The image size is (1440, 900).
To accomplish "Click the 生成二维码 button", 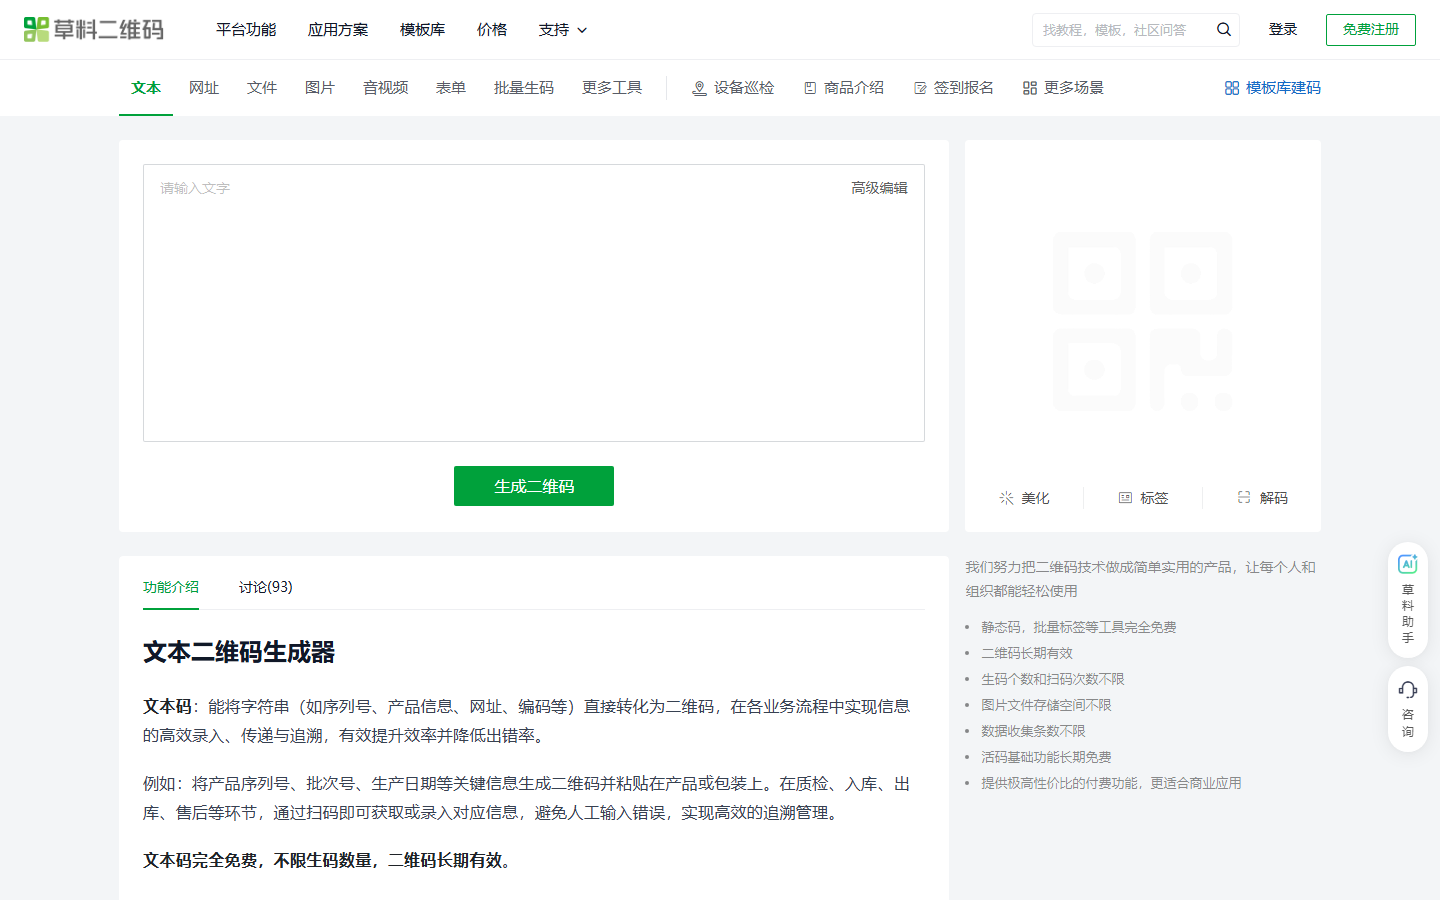I will coord(534,486).
